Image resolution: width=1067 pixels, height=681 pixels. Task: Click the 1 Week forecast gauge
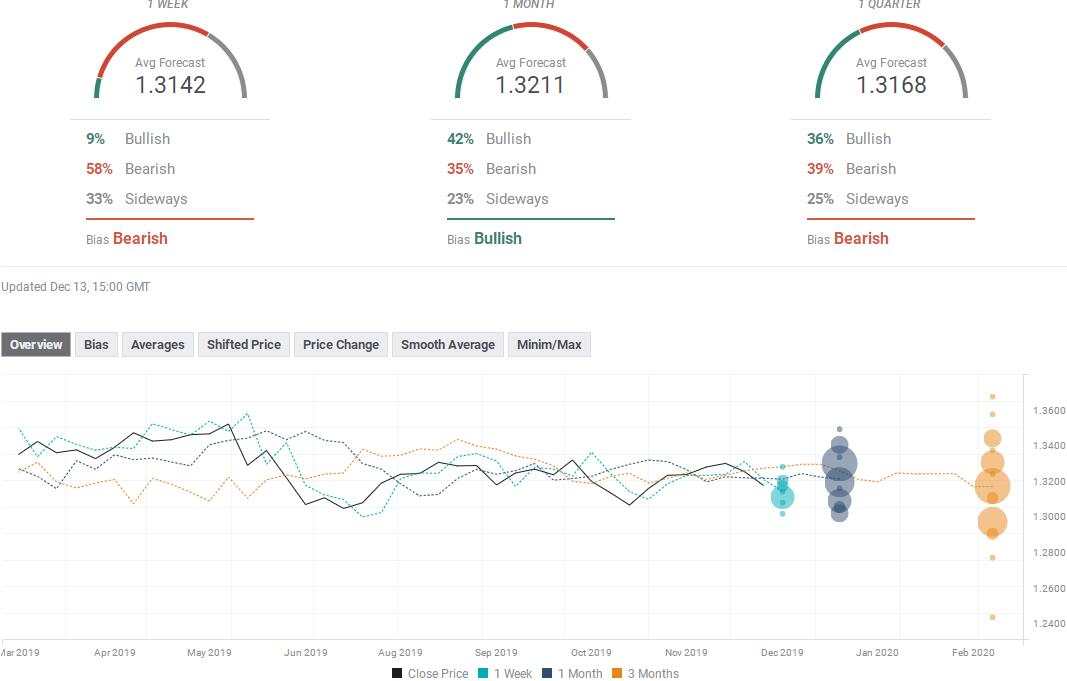170,61
